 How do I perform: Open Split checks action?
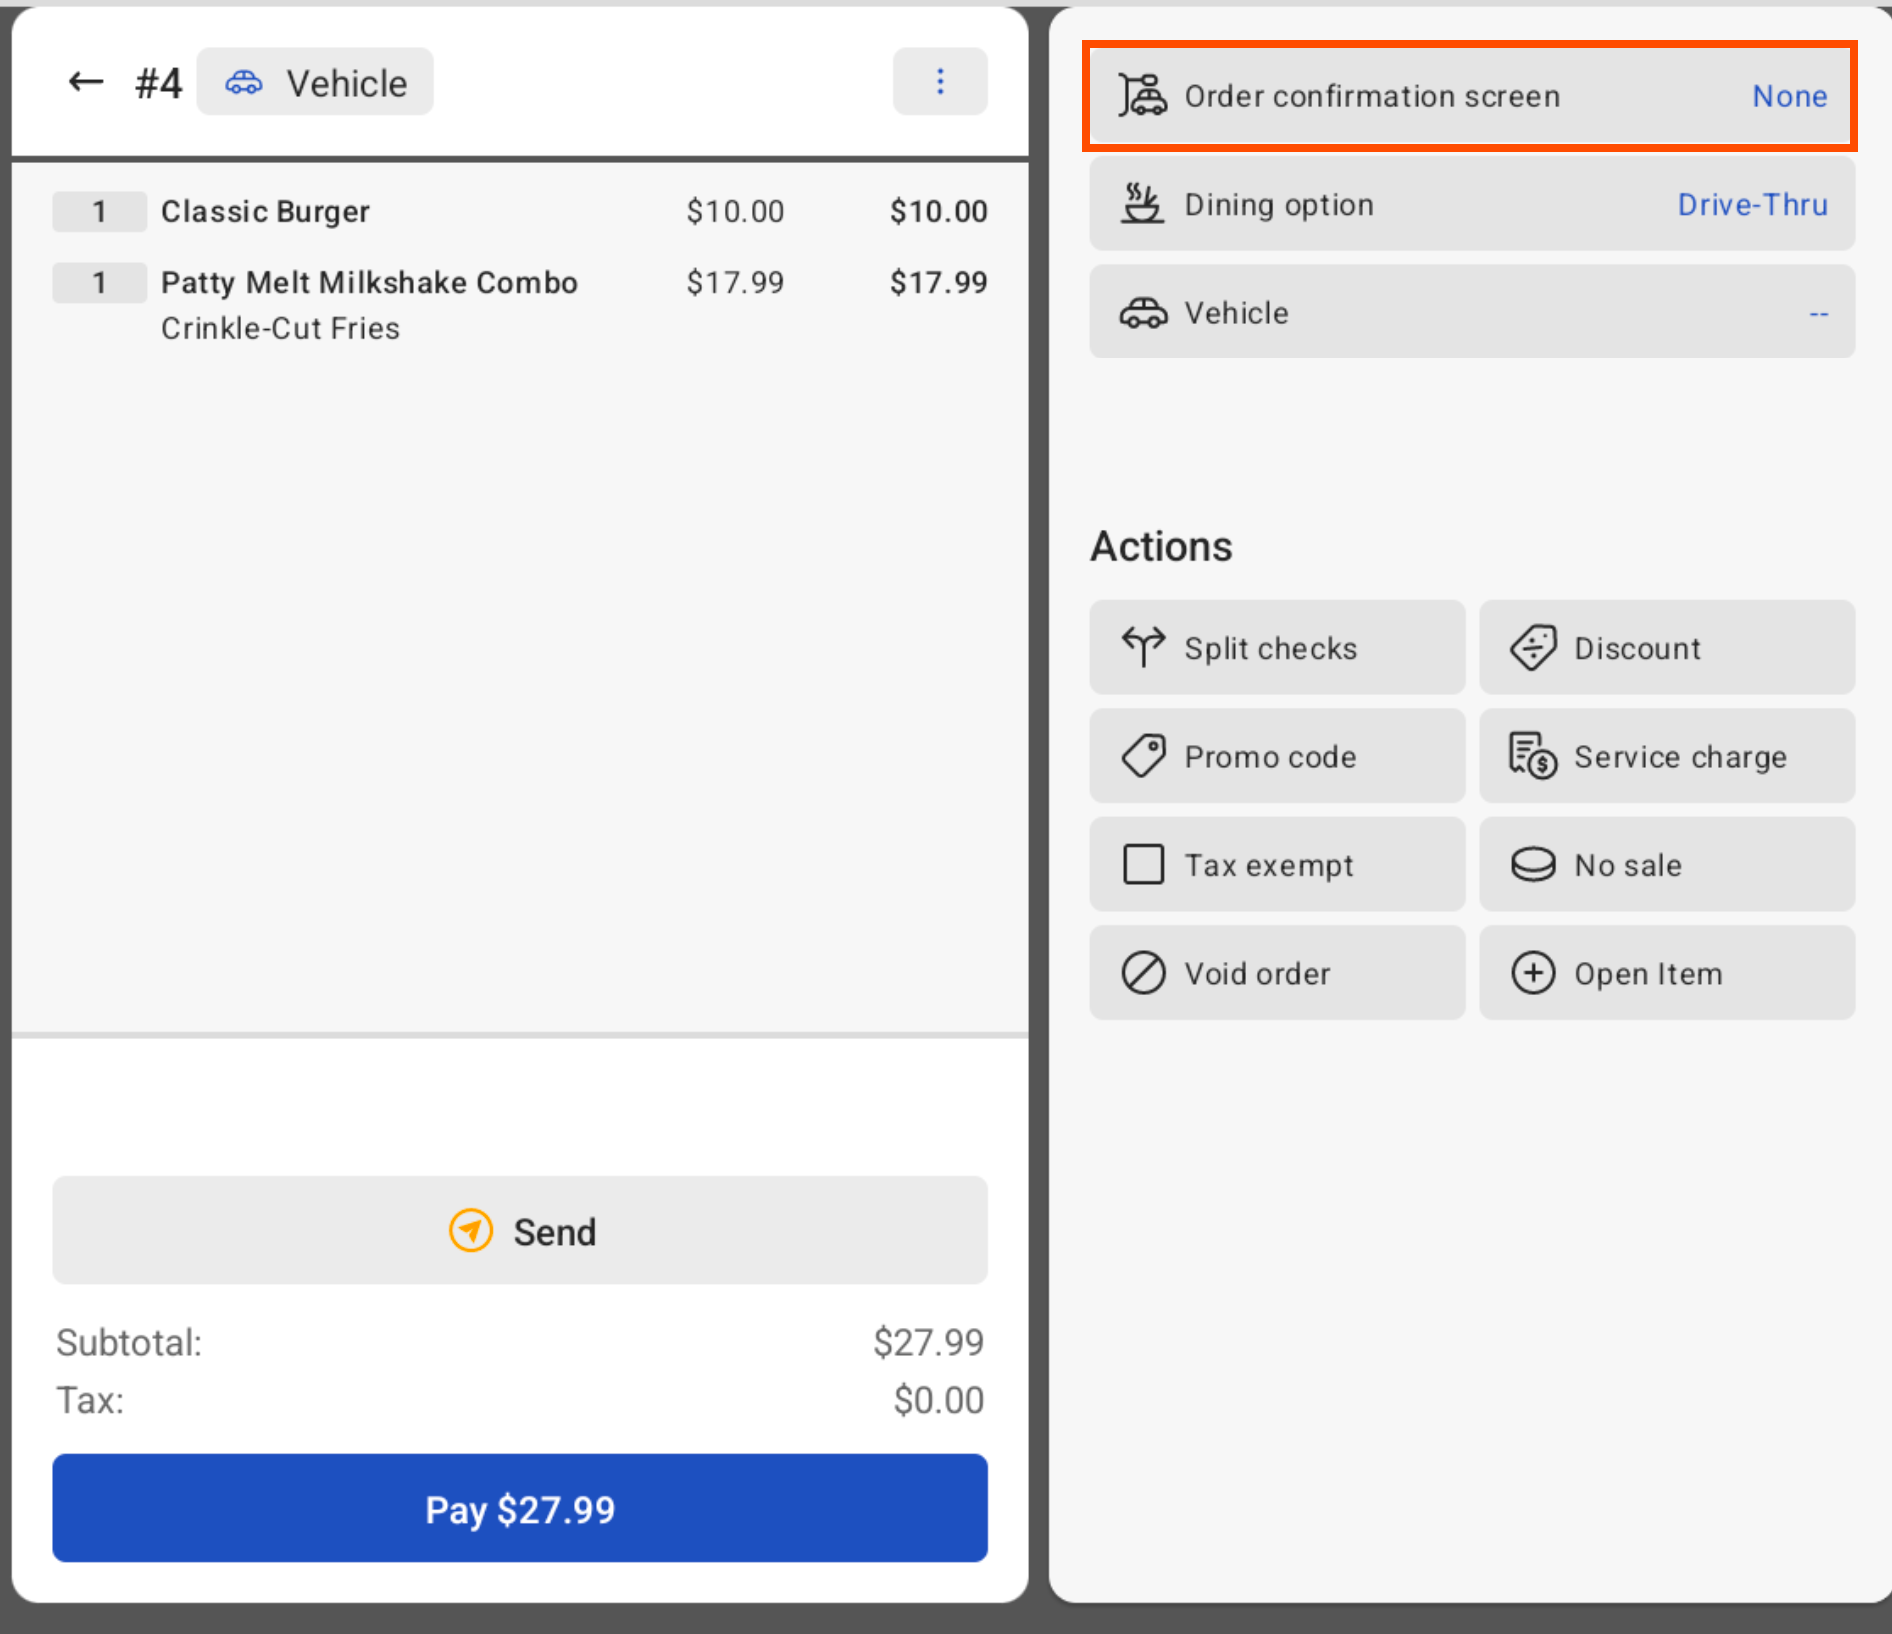[1277, 647]
